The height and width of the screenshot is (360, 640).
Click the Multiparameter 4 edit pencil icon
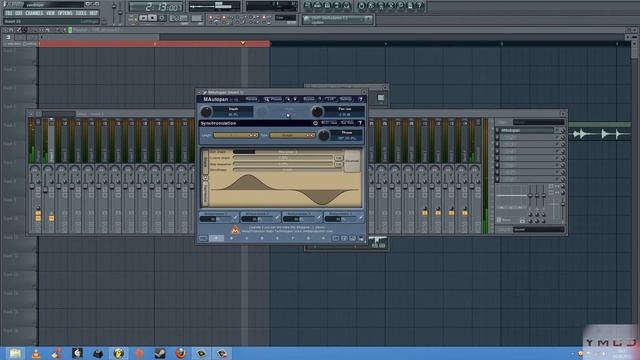[x=360, y=218]
